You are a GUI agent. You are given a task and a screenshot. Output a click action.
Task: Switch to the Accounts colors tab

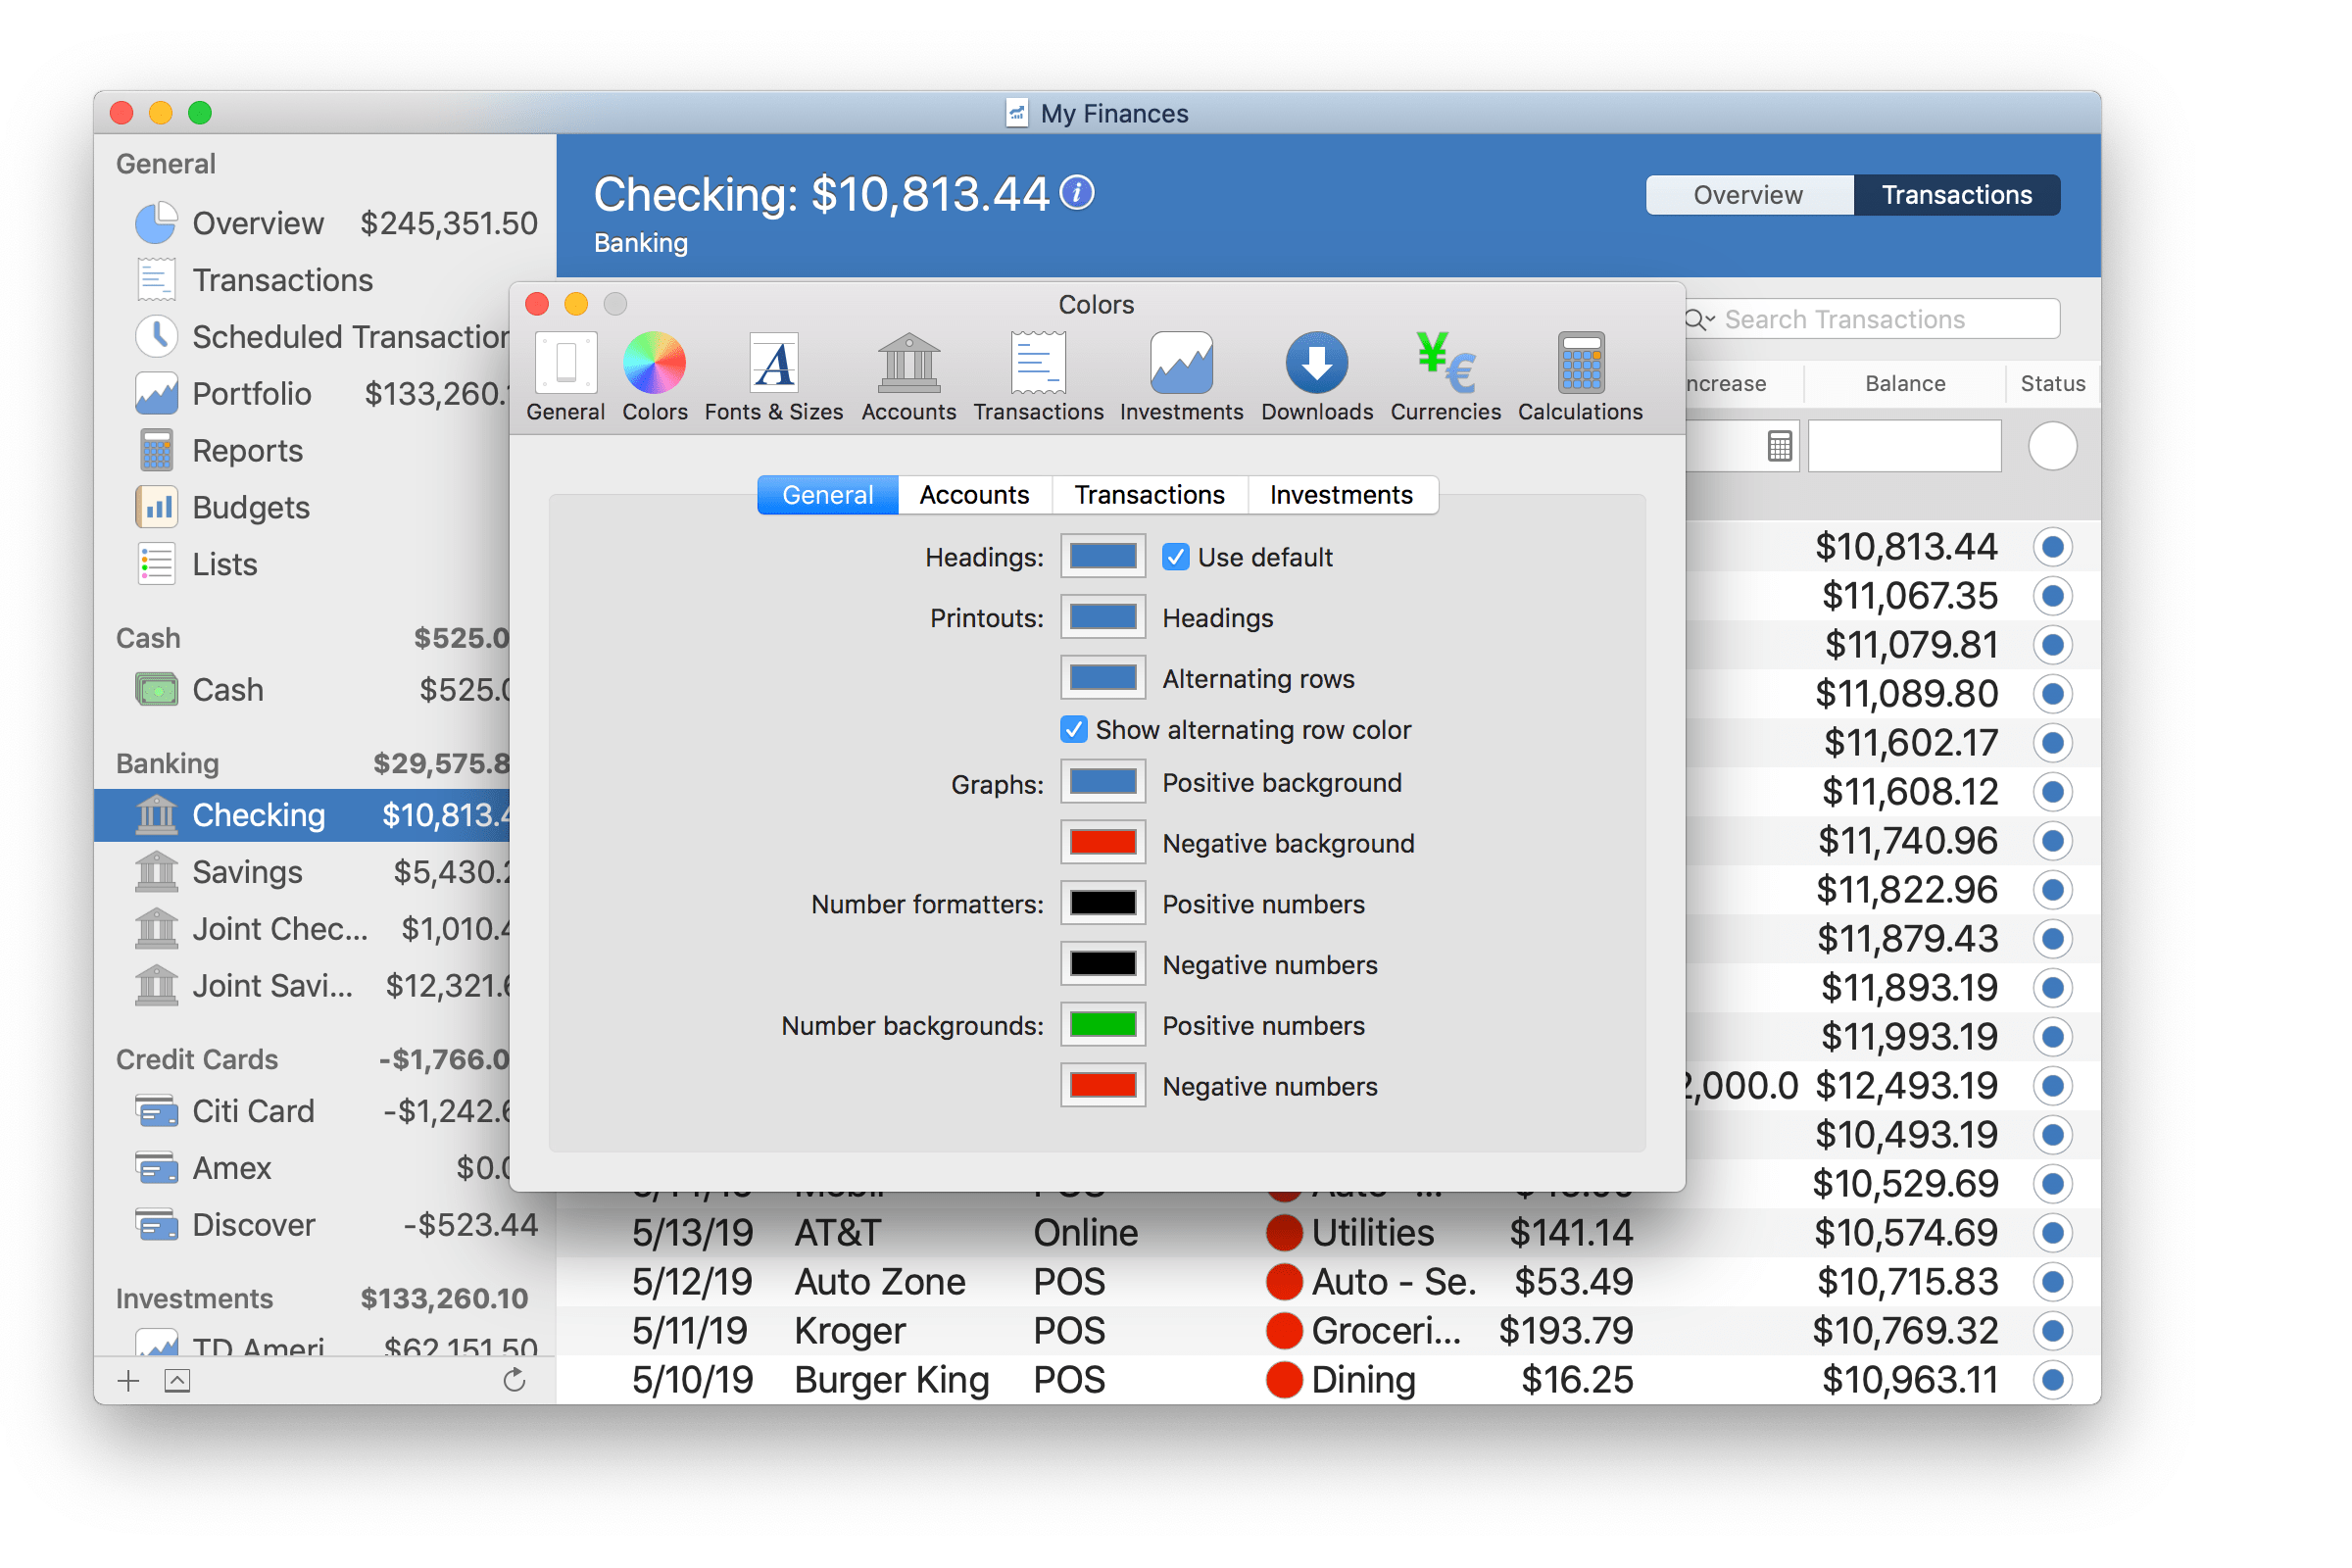974,495
